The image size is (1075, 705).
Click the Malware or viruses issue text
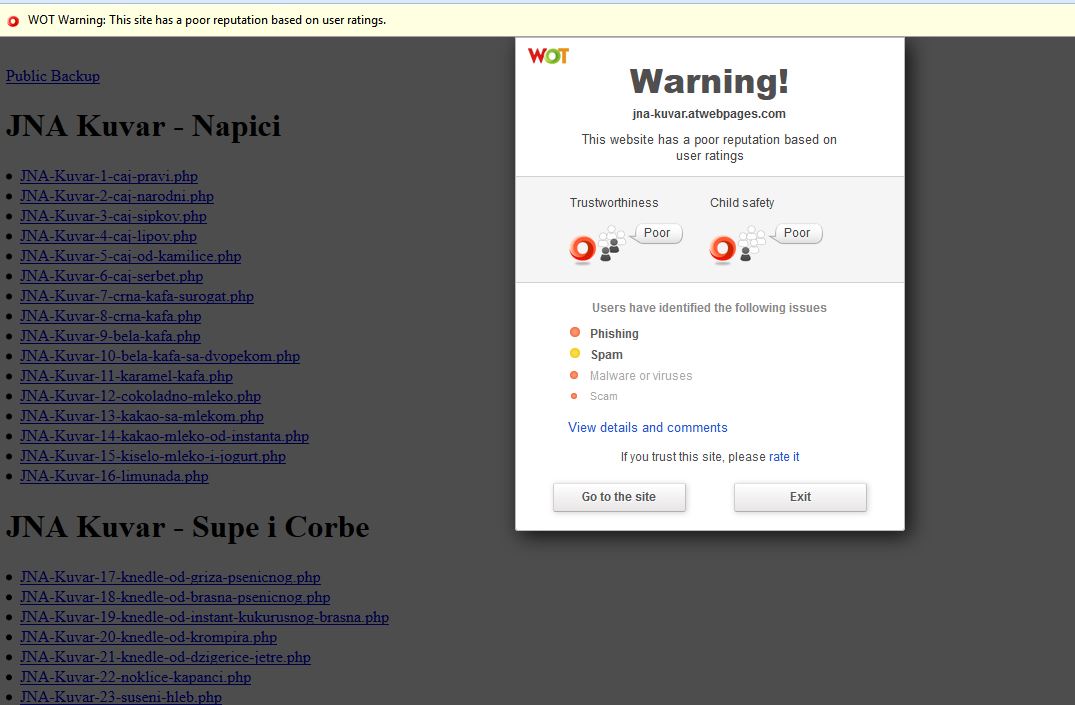click(x=641, y=376)
